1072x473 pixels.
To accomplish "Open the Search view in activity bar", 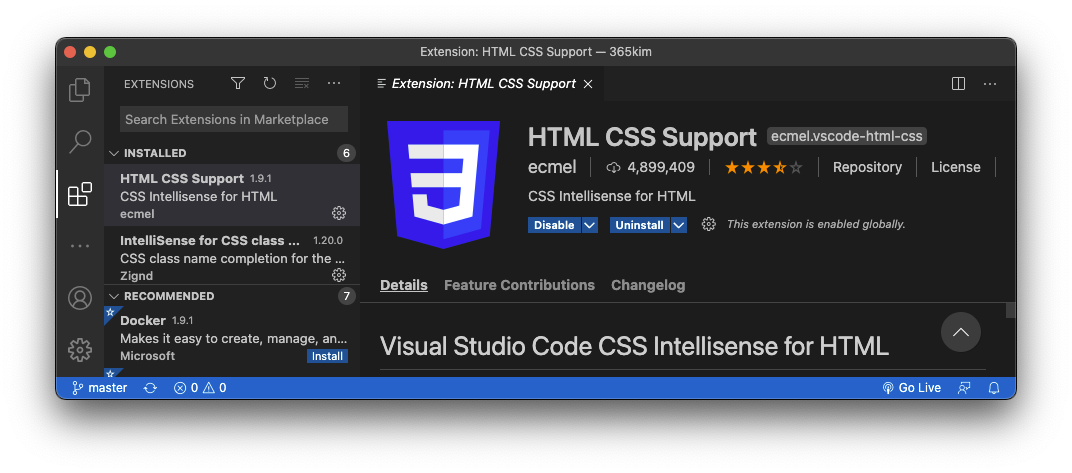I will [80, 141].
